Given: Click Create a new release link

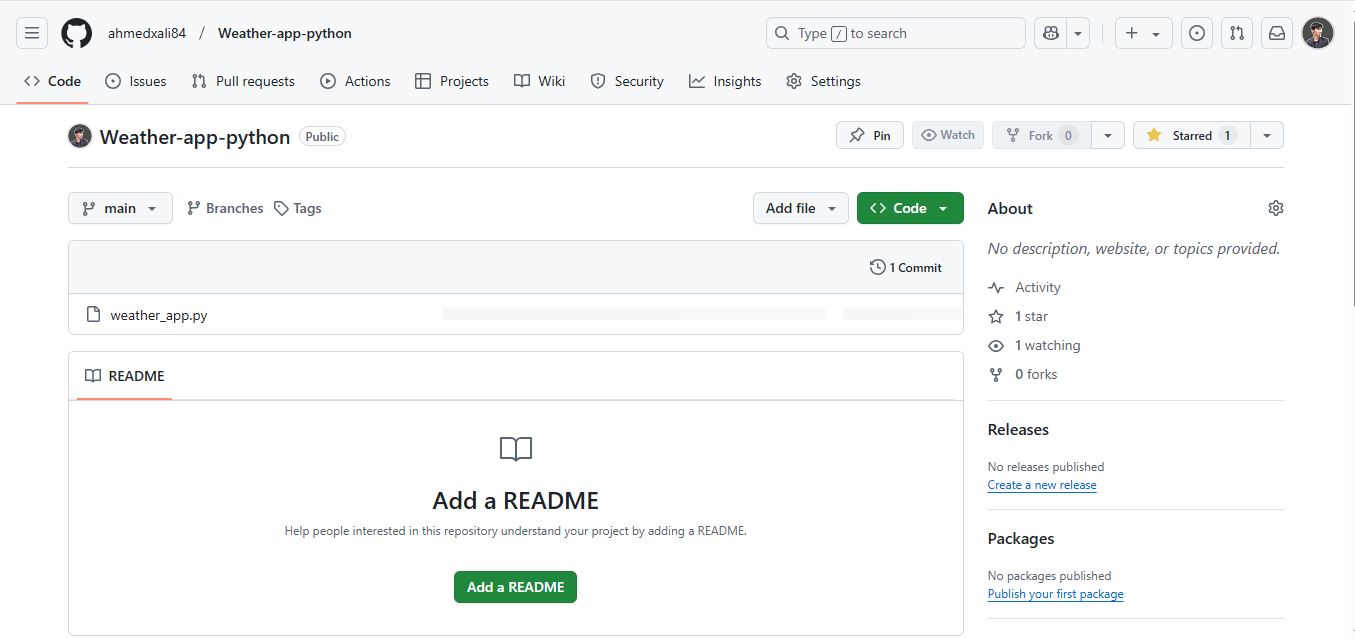Looking at the screenshot, I should (x=1041, y=485).
